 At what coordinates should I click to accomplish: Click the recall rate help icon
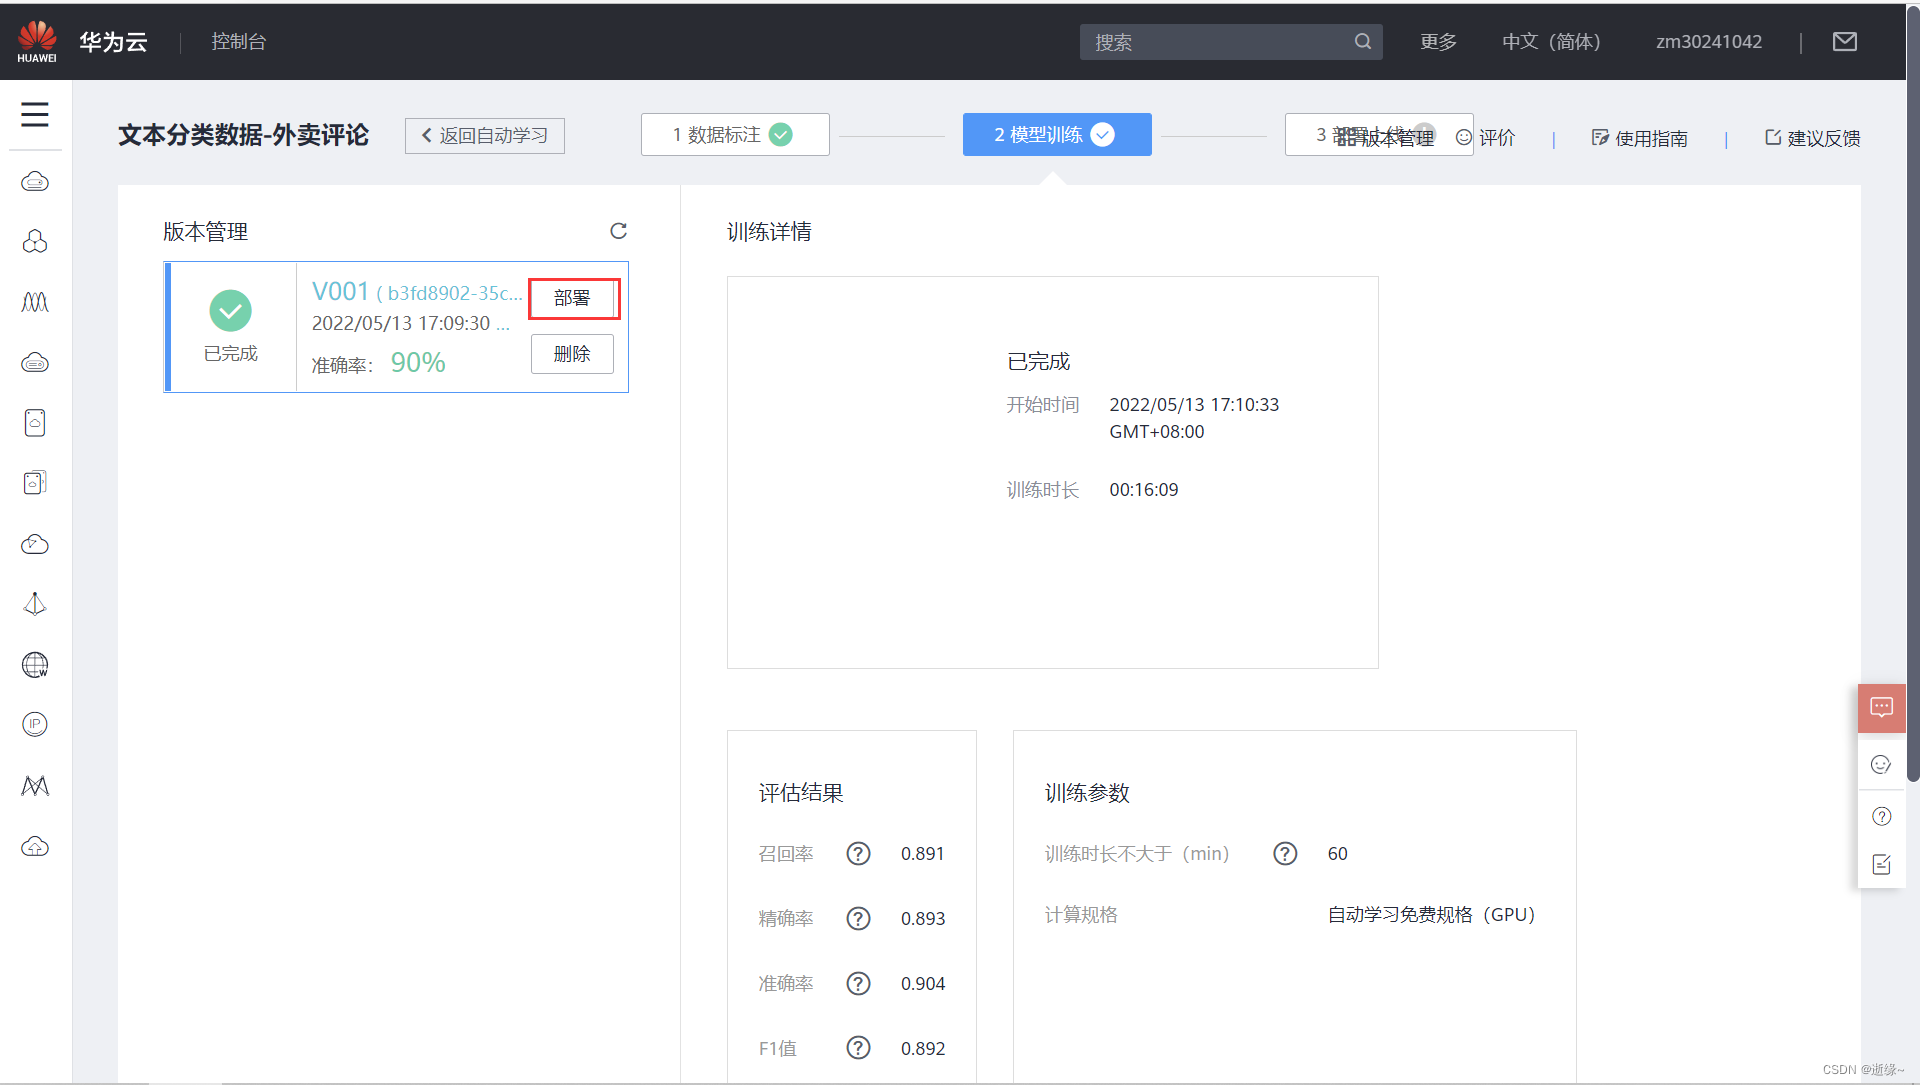point(858,854)
